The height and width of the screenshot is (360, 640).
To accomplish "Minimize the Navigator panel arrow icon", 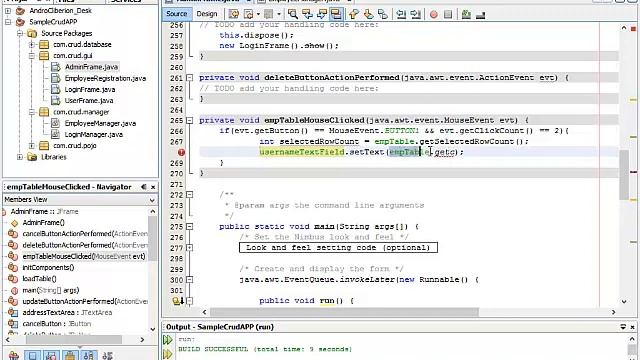I will pos(143,187).
